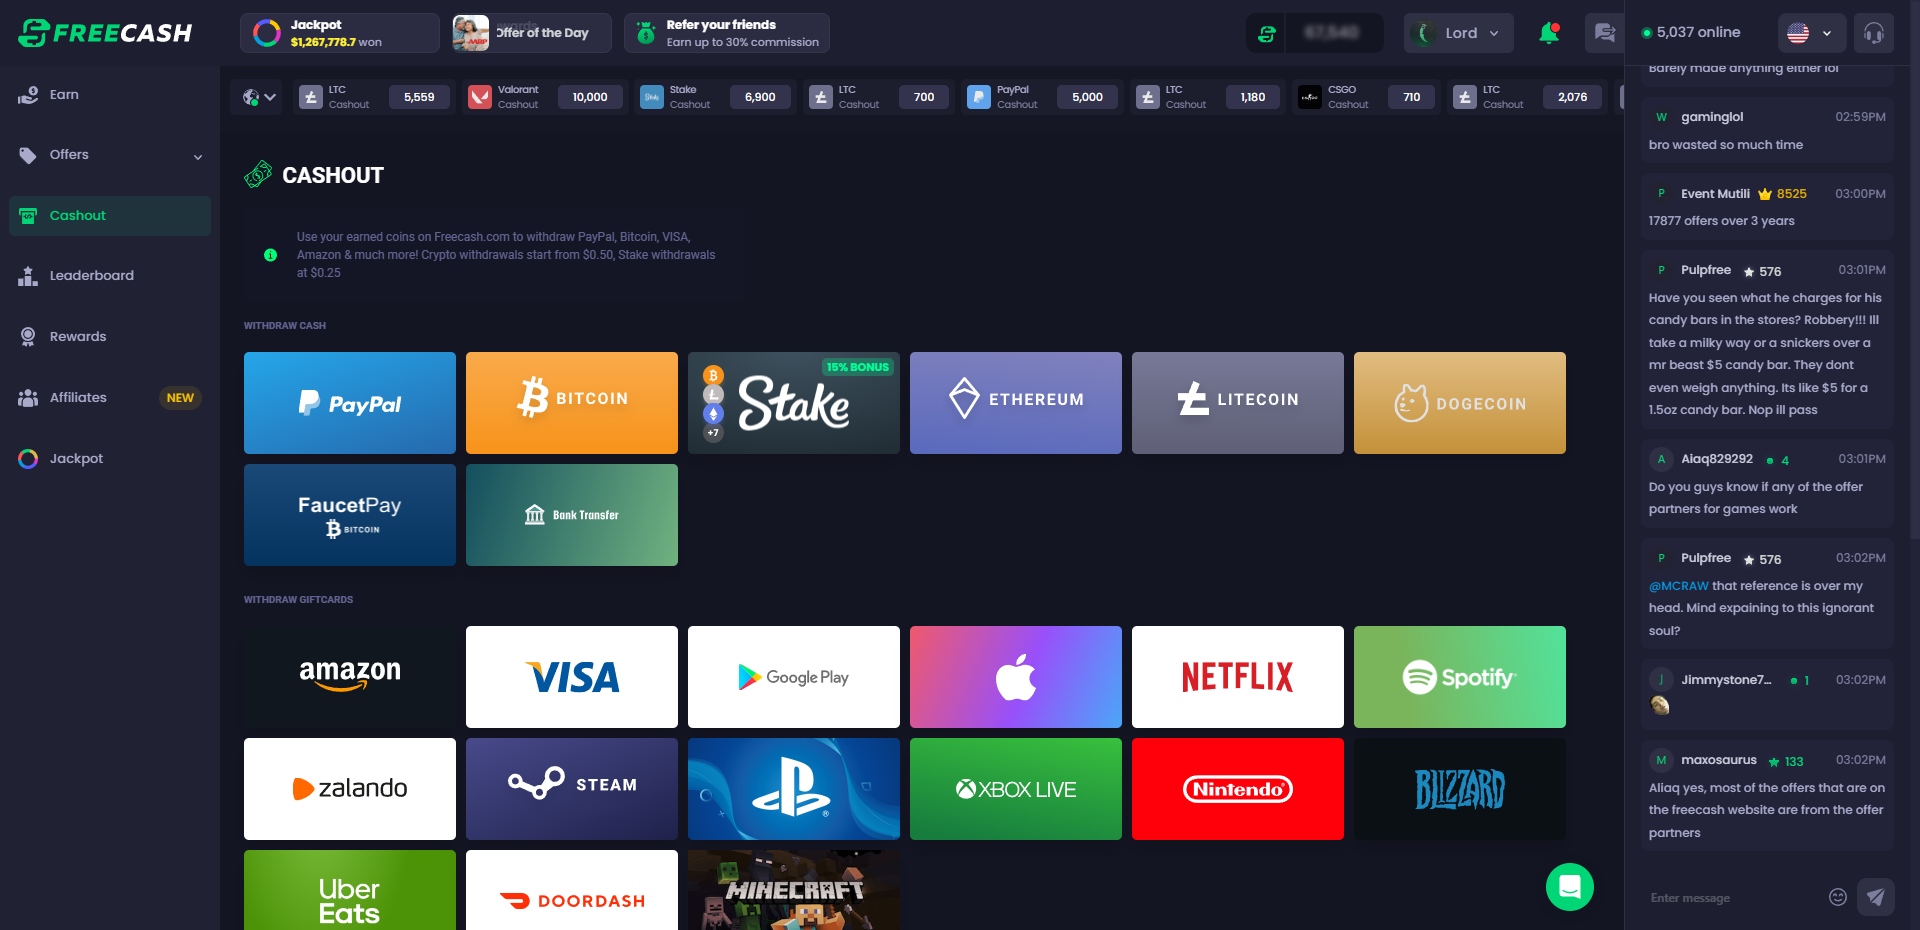Pick Spotify gift card
1920x930 pixels.
[x=1460, y=677]
